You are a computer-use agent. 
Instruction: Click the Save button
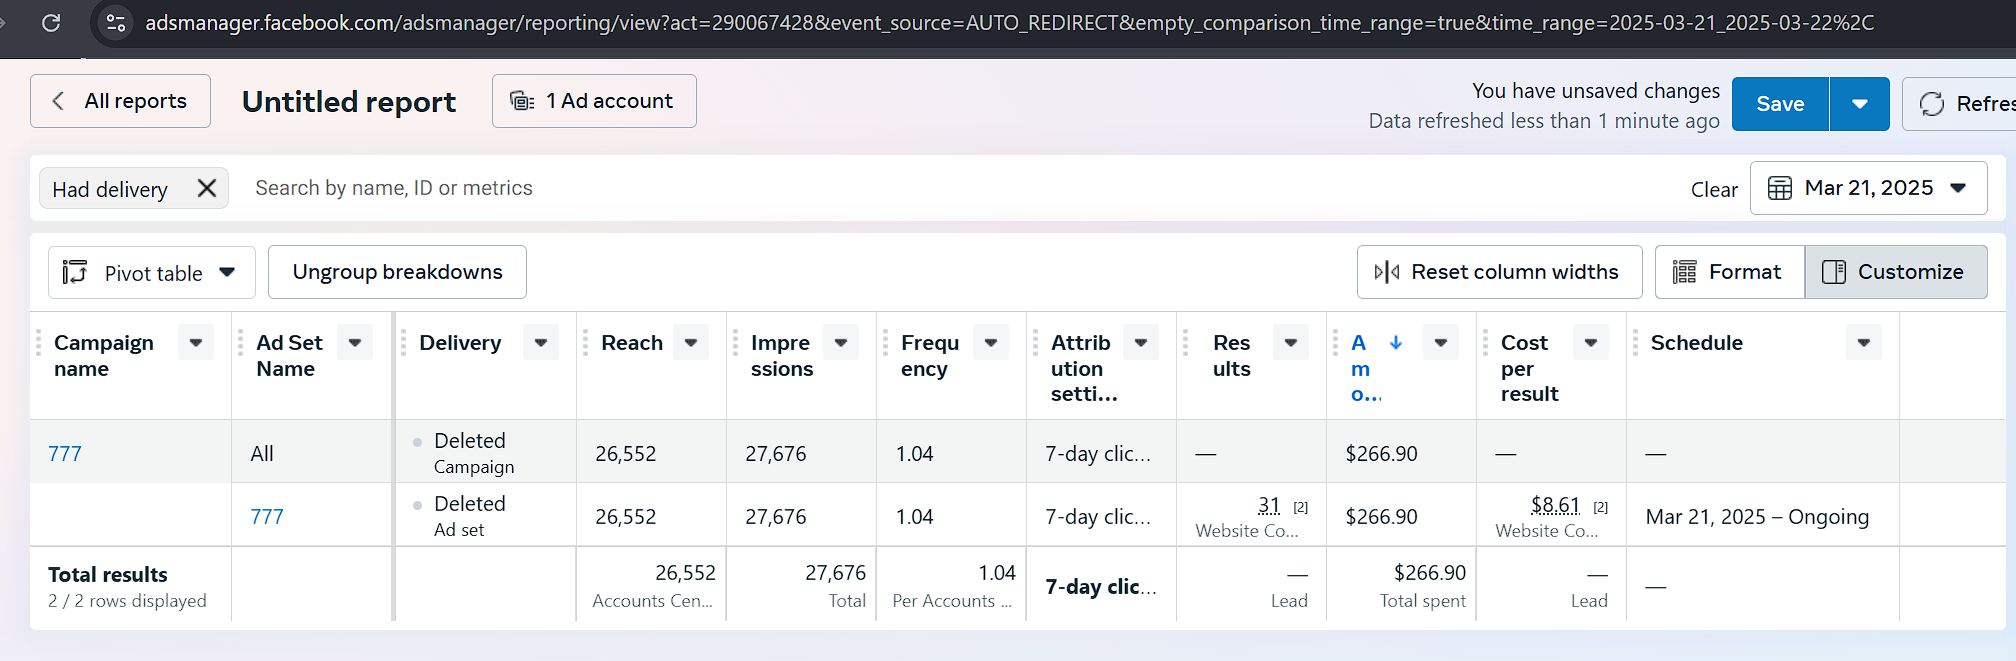(x=1780, y=104)
